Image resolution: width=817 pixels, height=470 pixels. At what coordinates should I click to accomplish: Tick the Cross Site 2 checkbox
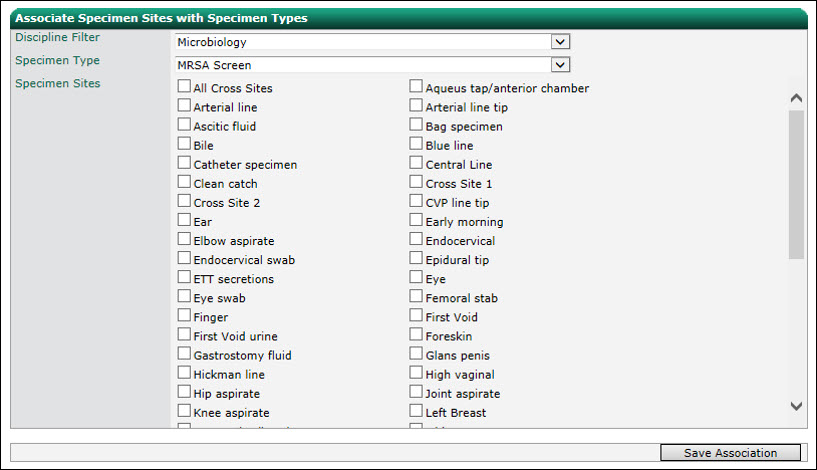tap(184, 201)
